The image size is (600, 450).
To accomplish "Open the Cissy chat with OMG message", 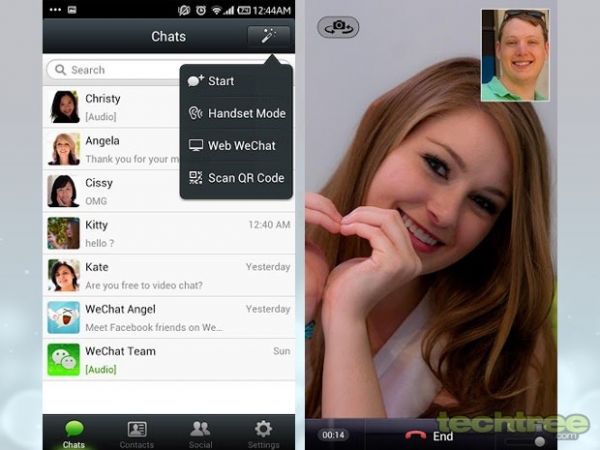I will (x=111, y=191).
